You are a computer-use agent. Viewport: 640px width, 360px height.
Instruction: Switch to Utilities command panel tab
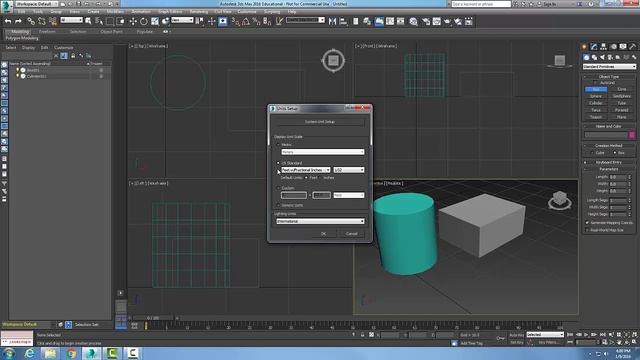coord(633,47)
